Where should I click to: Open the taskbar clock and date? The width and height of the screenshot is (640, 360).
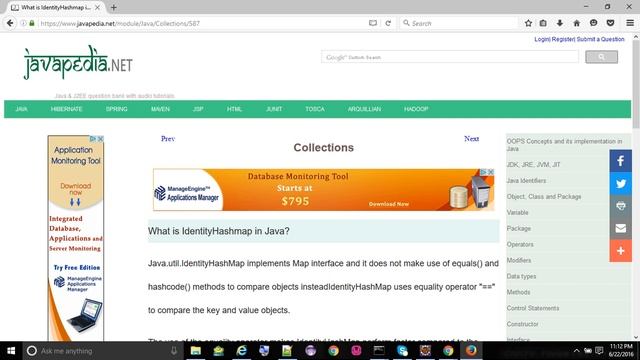click(x=621, y=350)
